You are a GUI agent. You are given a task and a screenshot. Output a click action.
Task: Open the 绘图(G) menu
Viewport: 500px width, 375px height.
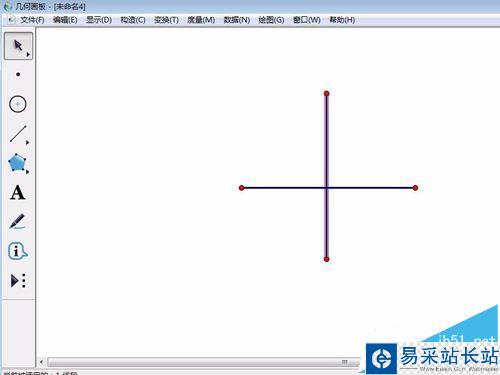click(271, 20)
